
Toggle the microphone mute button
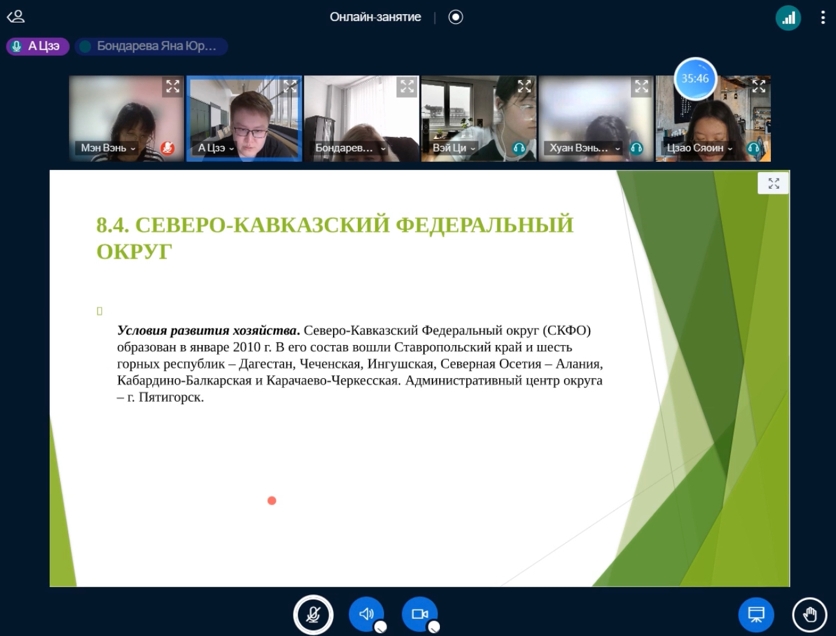pyautogui.click(x=313, y=614)
